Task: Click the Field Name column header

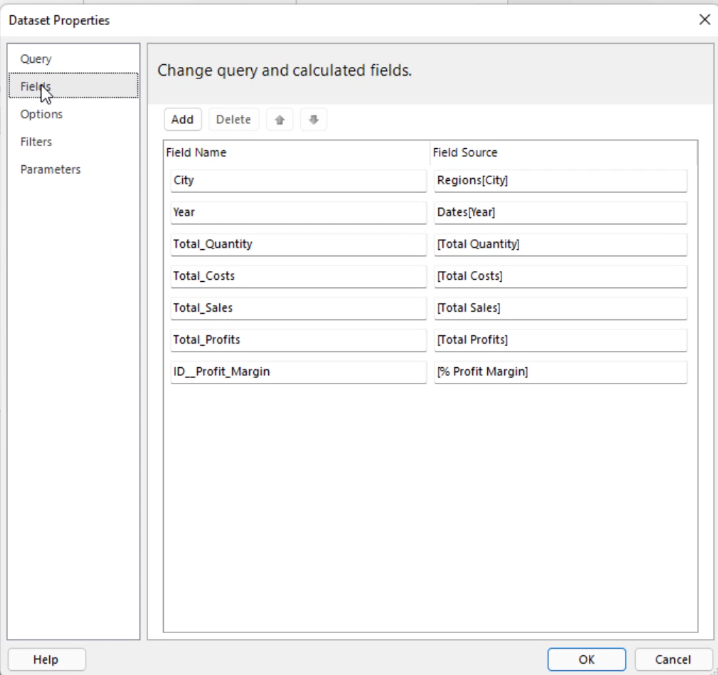Action: [x=297, y=152]
